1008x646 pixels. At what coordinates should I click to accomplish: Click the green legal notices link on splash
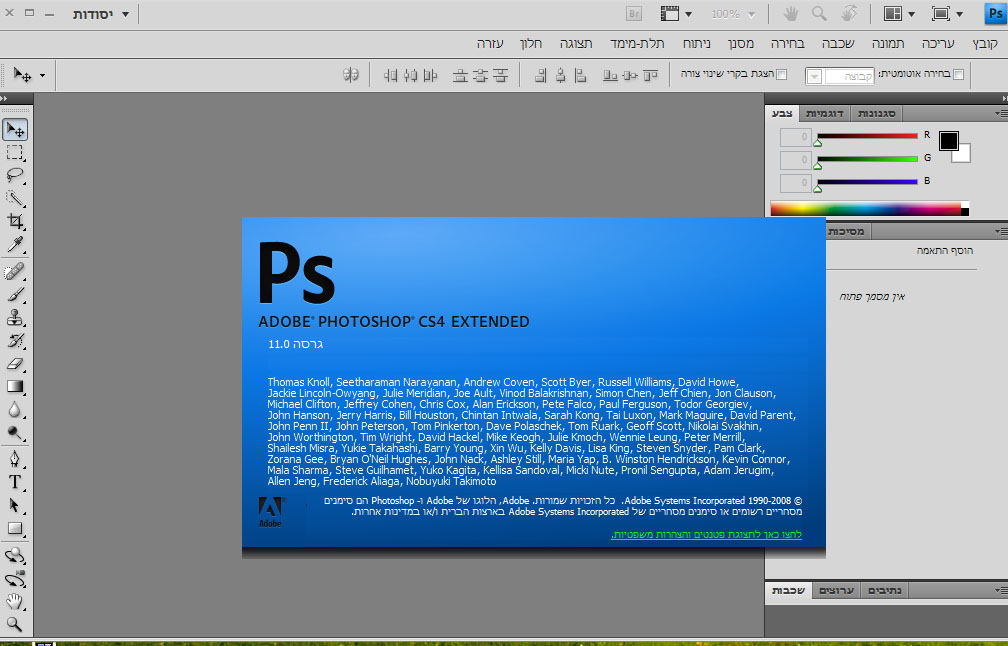tap(706, 535)
